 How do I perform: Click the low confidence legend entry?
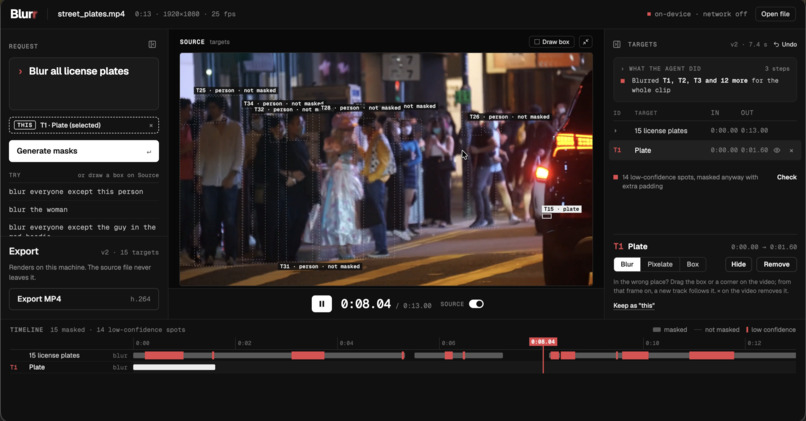pos(771,330)
